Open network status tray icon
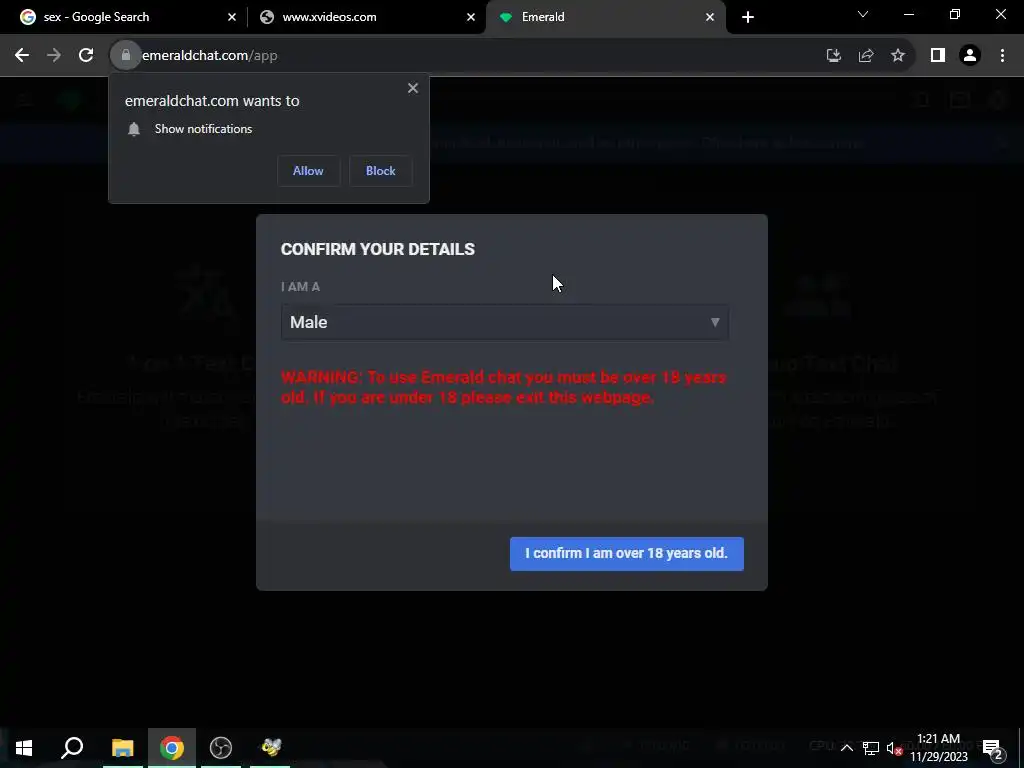 point(871,748)
